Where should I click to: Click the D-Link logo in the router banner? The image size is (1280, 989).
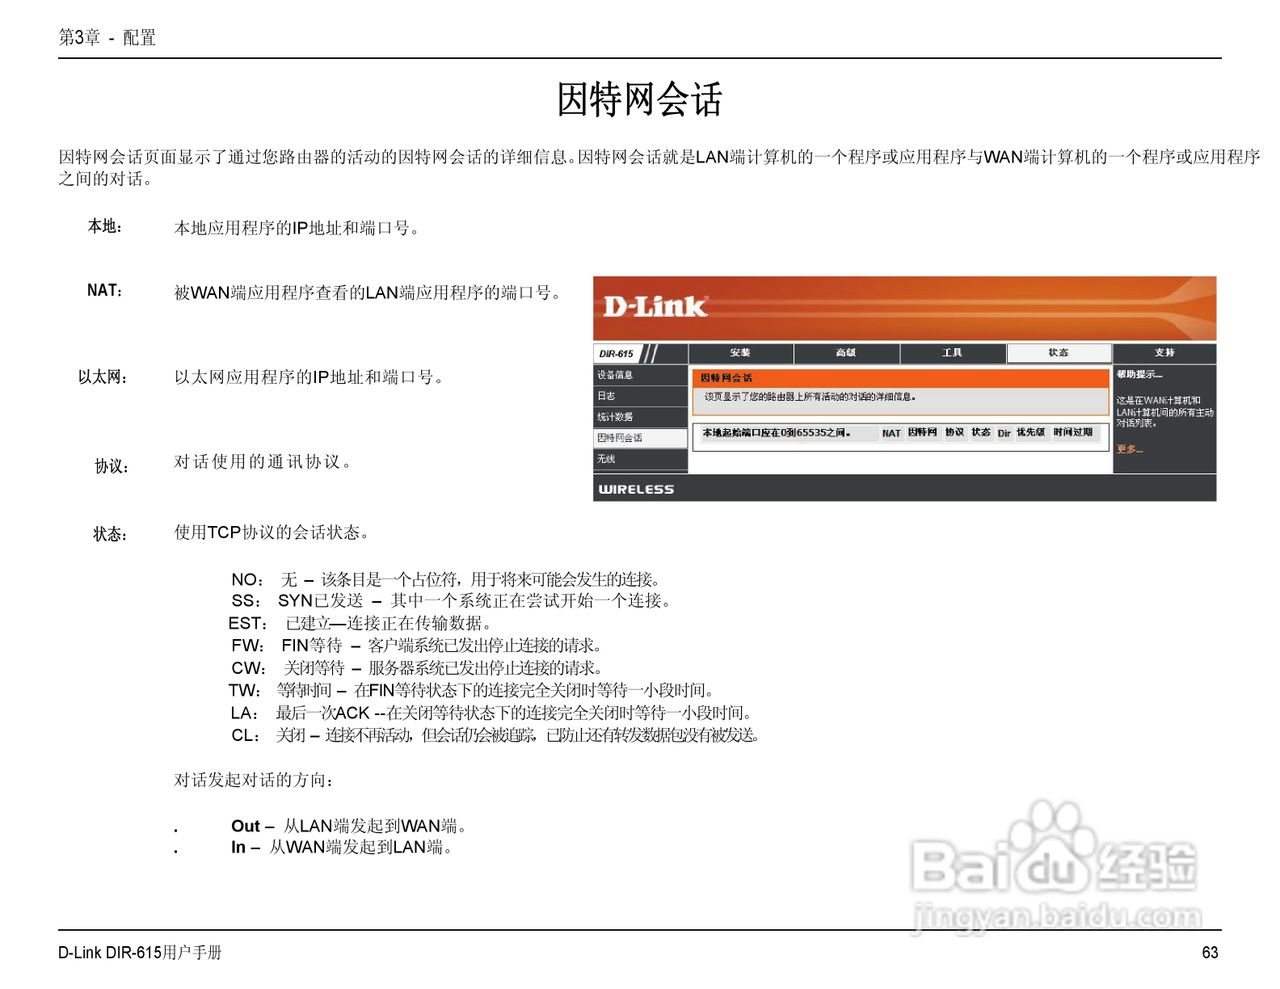655,305
